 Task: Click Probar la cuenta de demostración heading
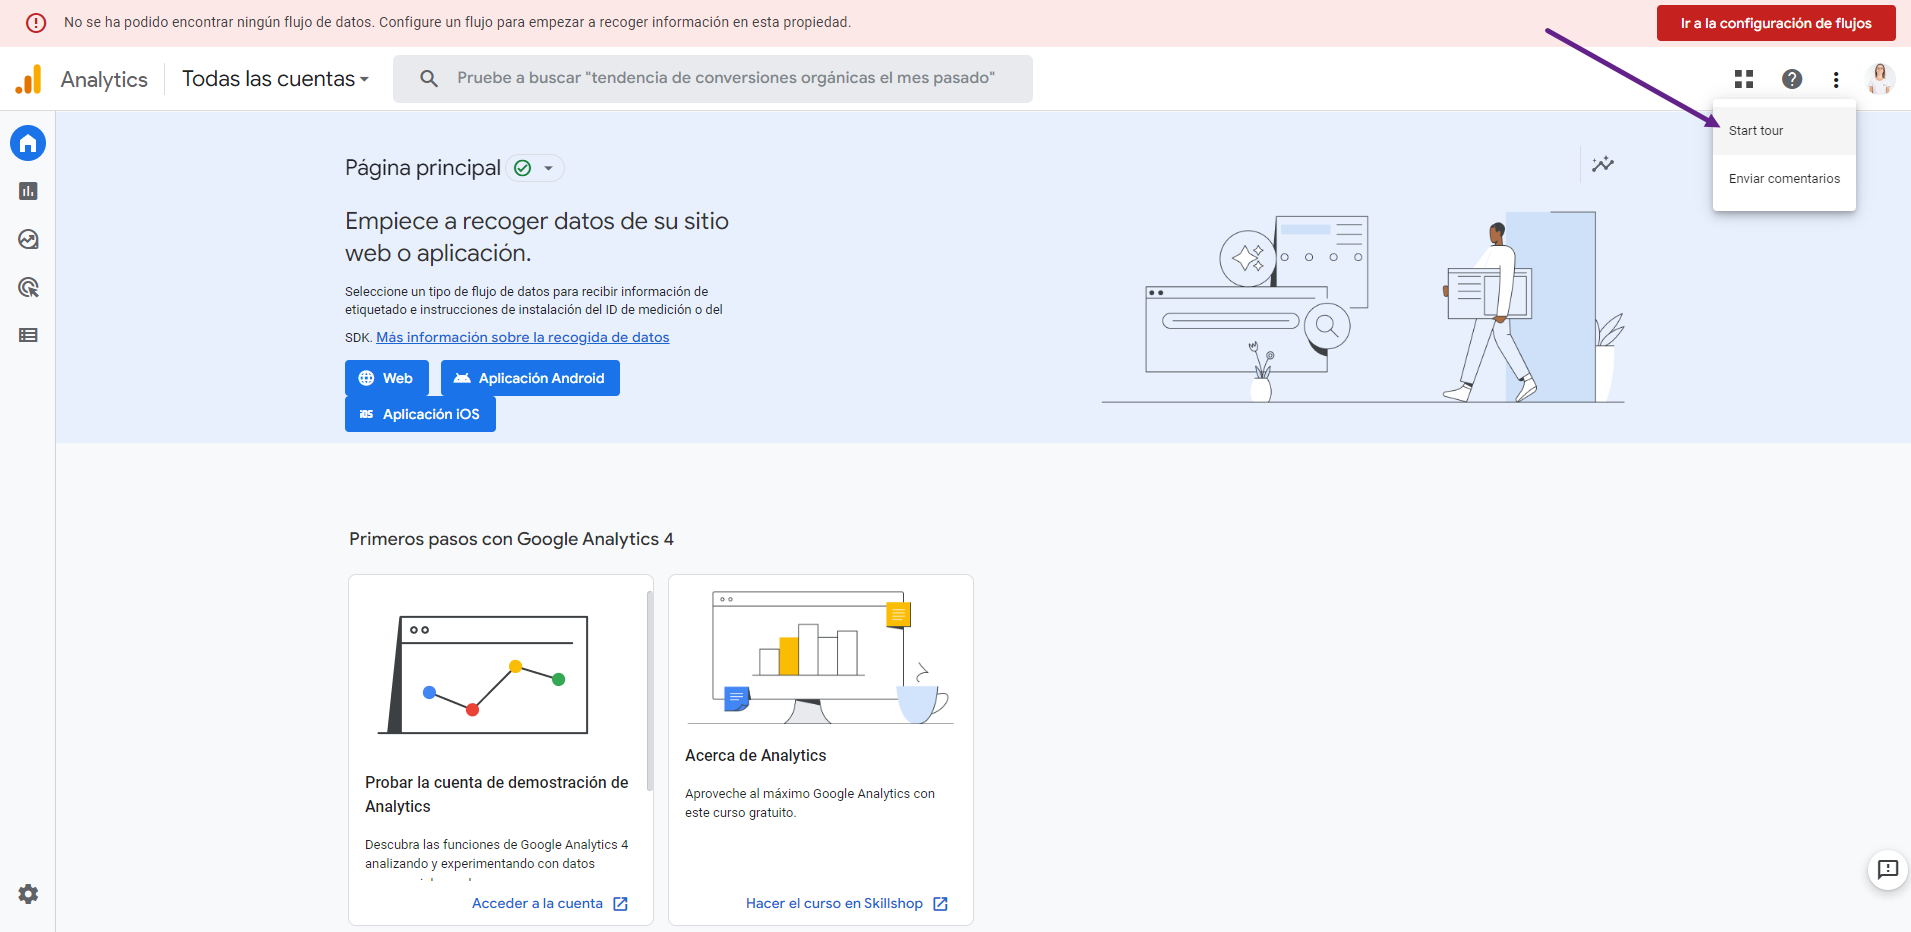(497, 795)
